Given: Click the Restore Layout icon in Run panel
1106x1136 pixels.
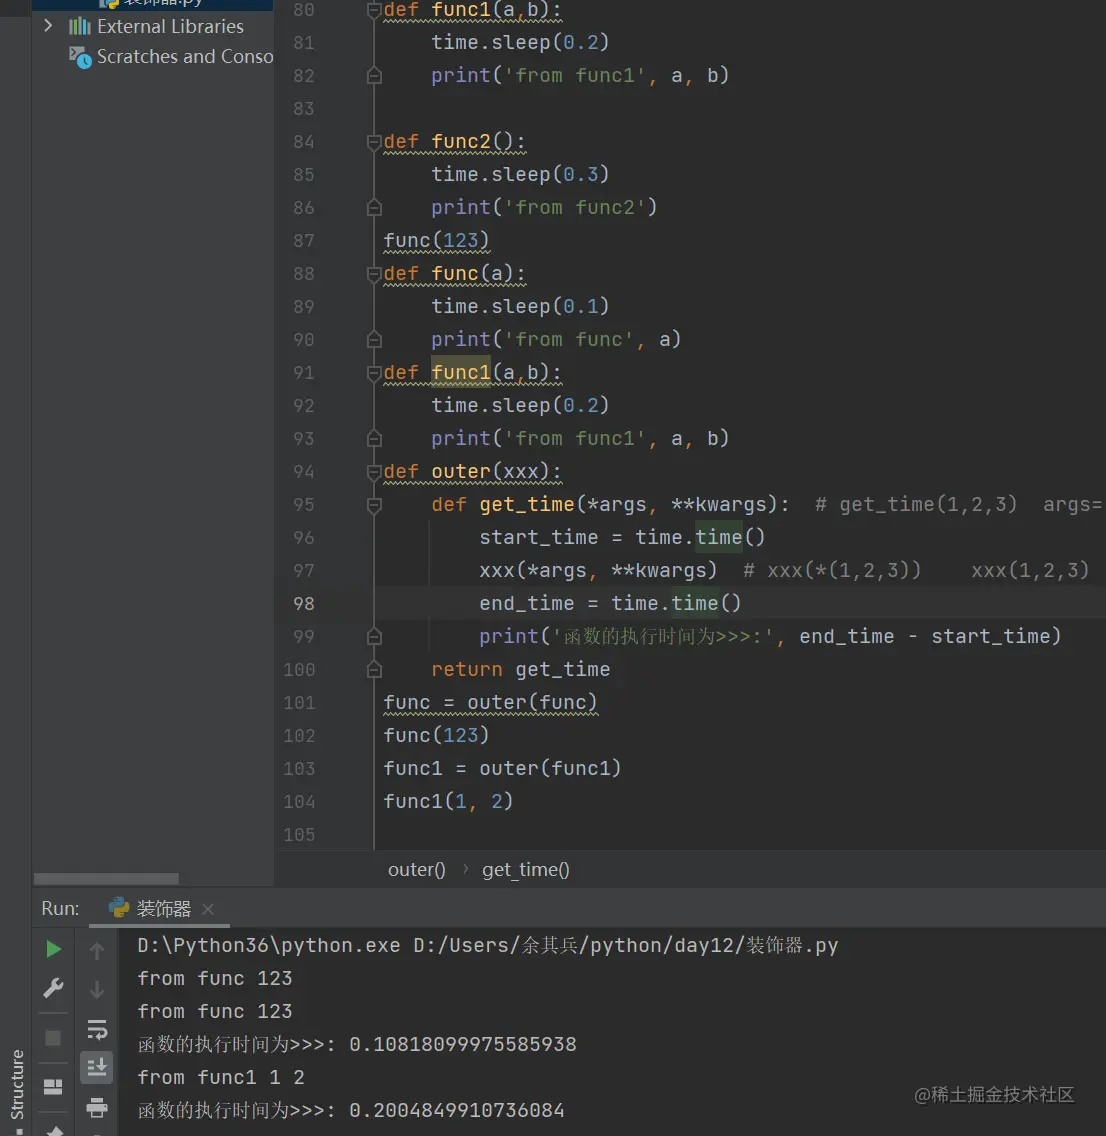Looking at the screenshot, I should point(53,1087).
